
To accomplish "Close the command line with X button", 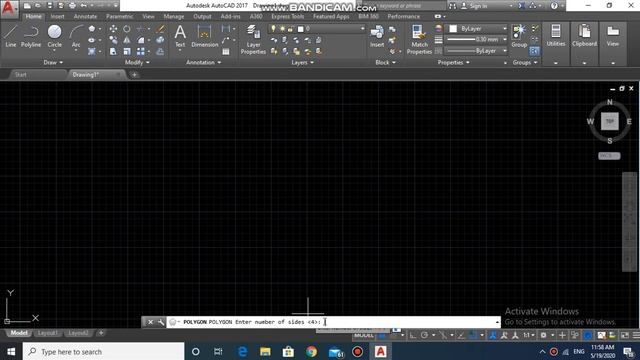I will pos(150,322).
